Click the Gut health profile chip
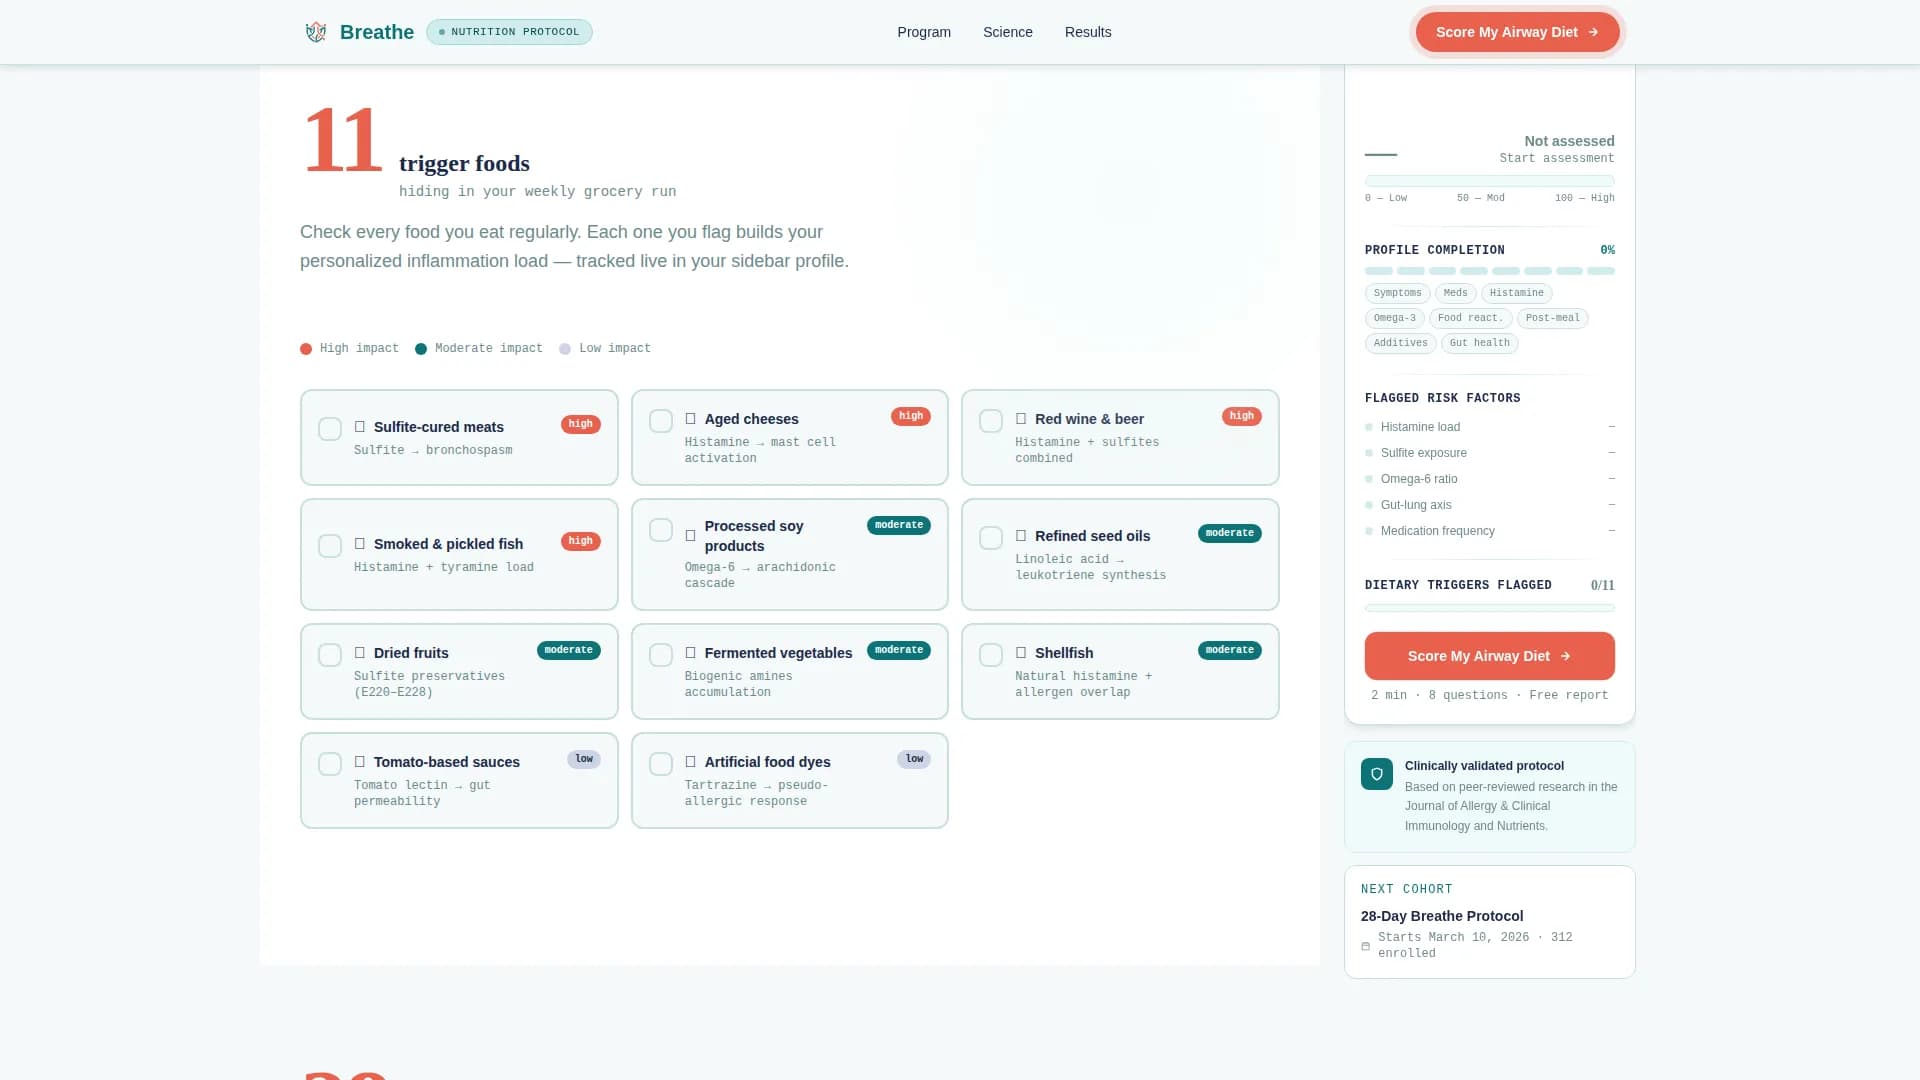Screen dimensions: 1920x1080 (1479, 343)
